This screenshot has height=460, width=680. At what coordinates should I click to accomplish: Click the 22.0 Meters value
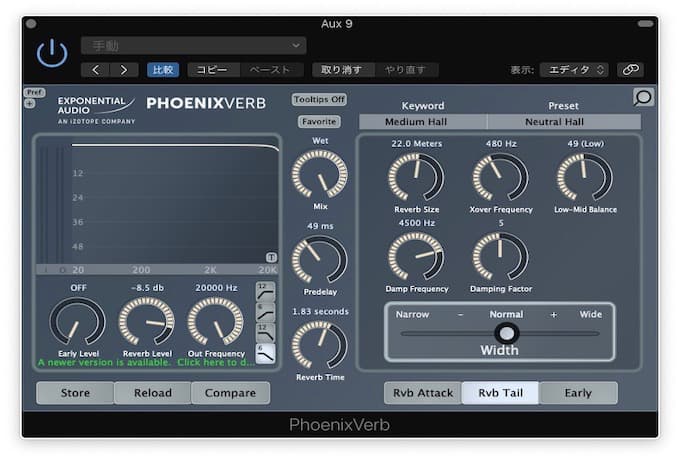(x=417, y=144)
